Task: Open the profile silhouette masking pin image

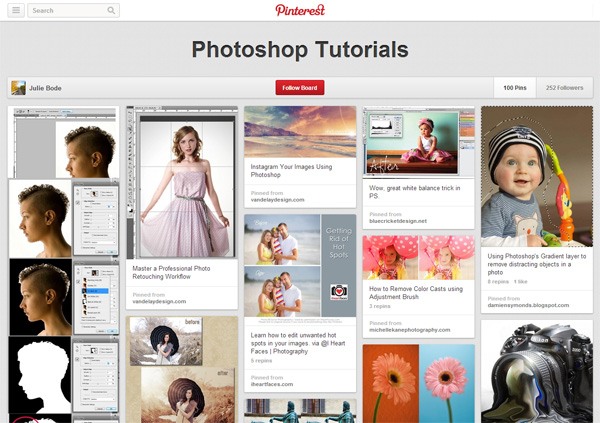Action: point(64,265)
